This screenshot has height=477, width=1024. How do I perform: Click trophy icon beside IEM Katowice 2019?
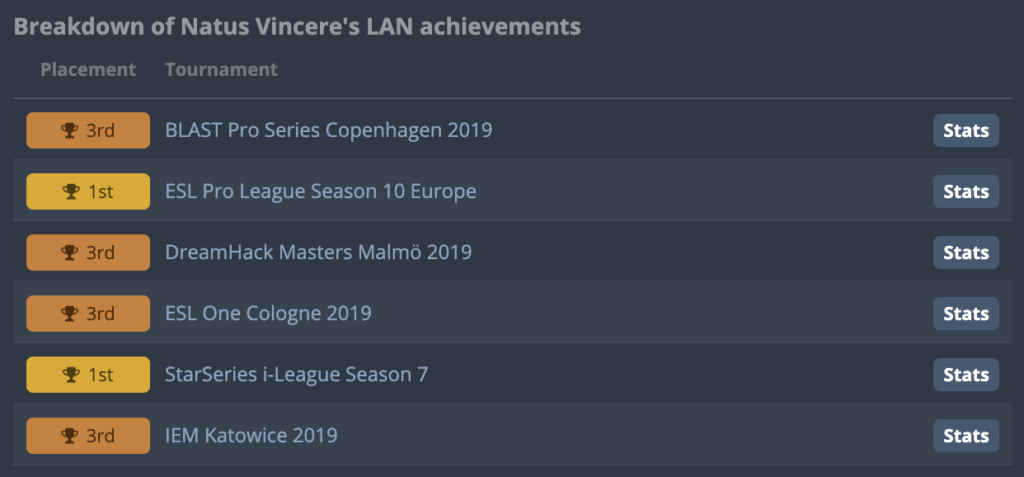point(70,436)
